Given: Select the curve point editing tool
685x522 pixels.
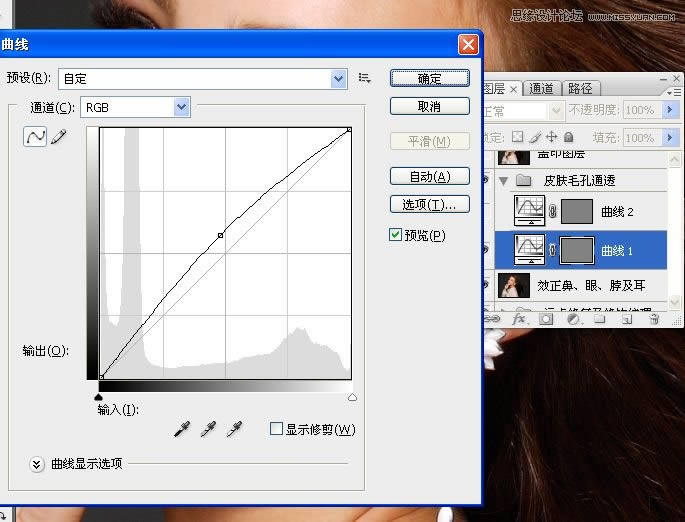Looking at the screenshot, I should 35,138.
